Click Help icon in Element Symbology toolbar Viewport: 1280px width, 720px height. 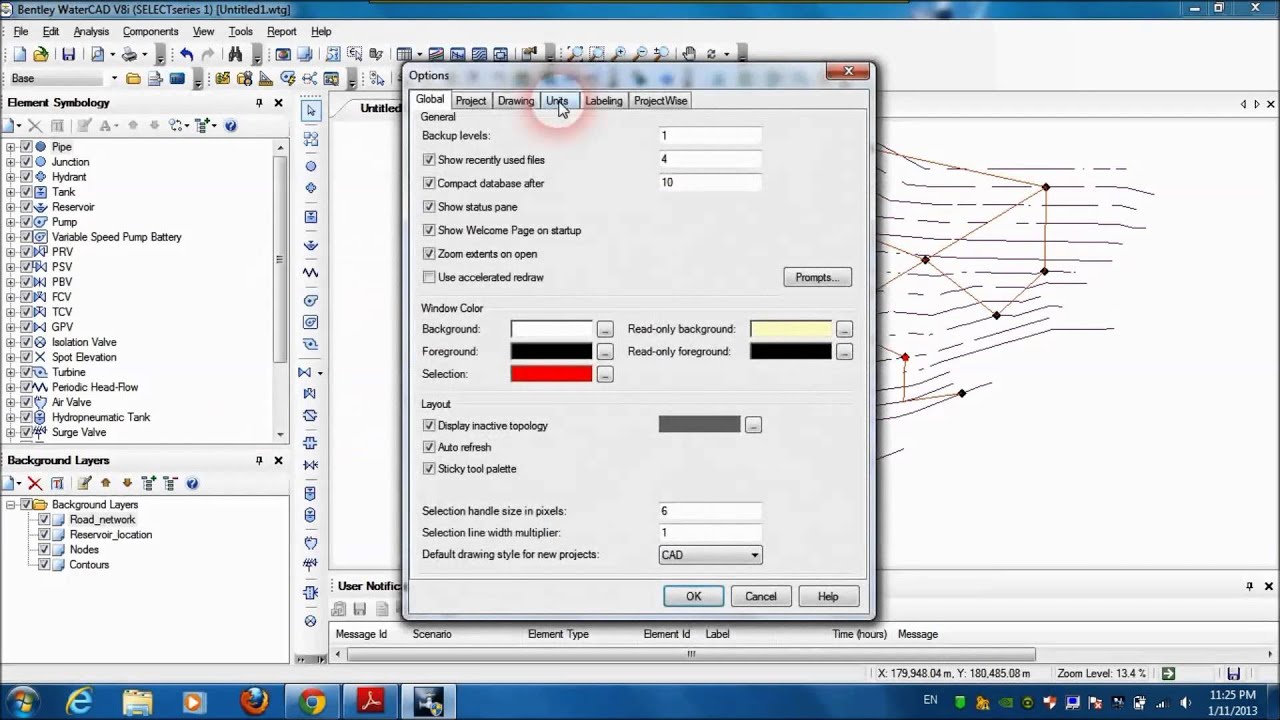tap(231, 125)
